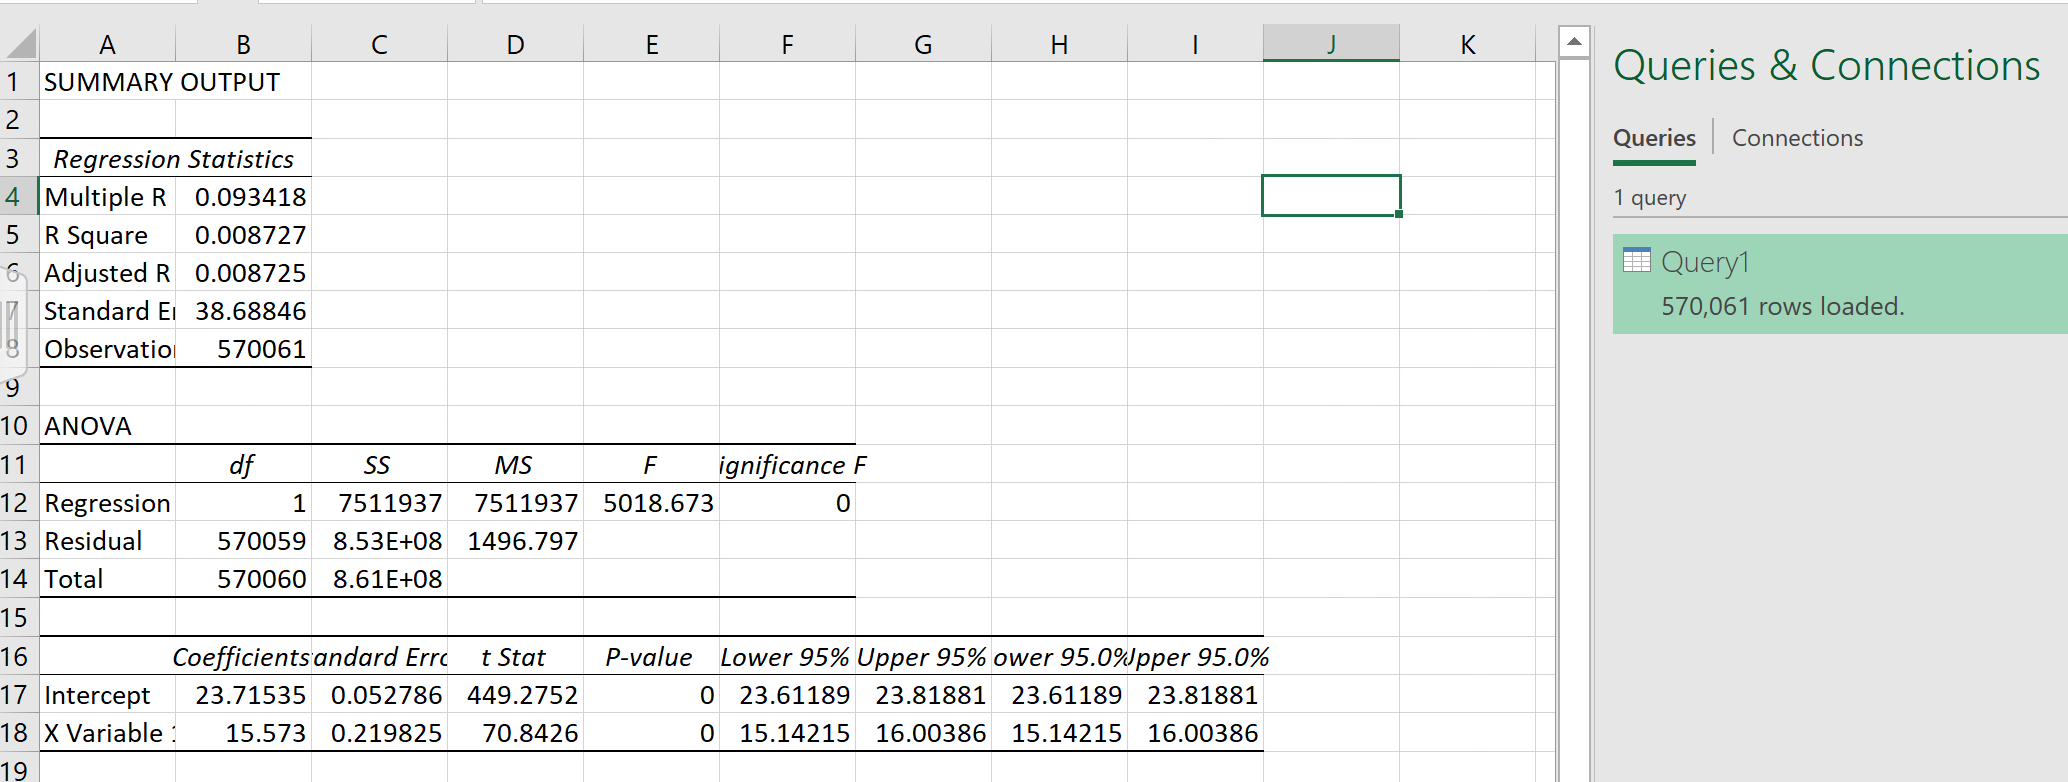Click the Multiple R value 0.093418

click(x=244, y=196)
